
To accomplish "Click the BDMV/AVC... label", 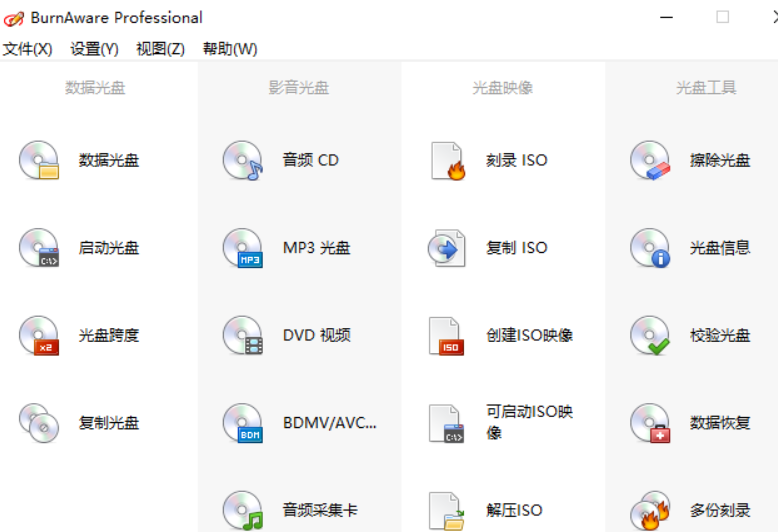I will 329,423.
